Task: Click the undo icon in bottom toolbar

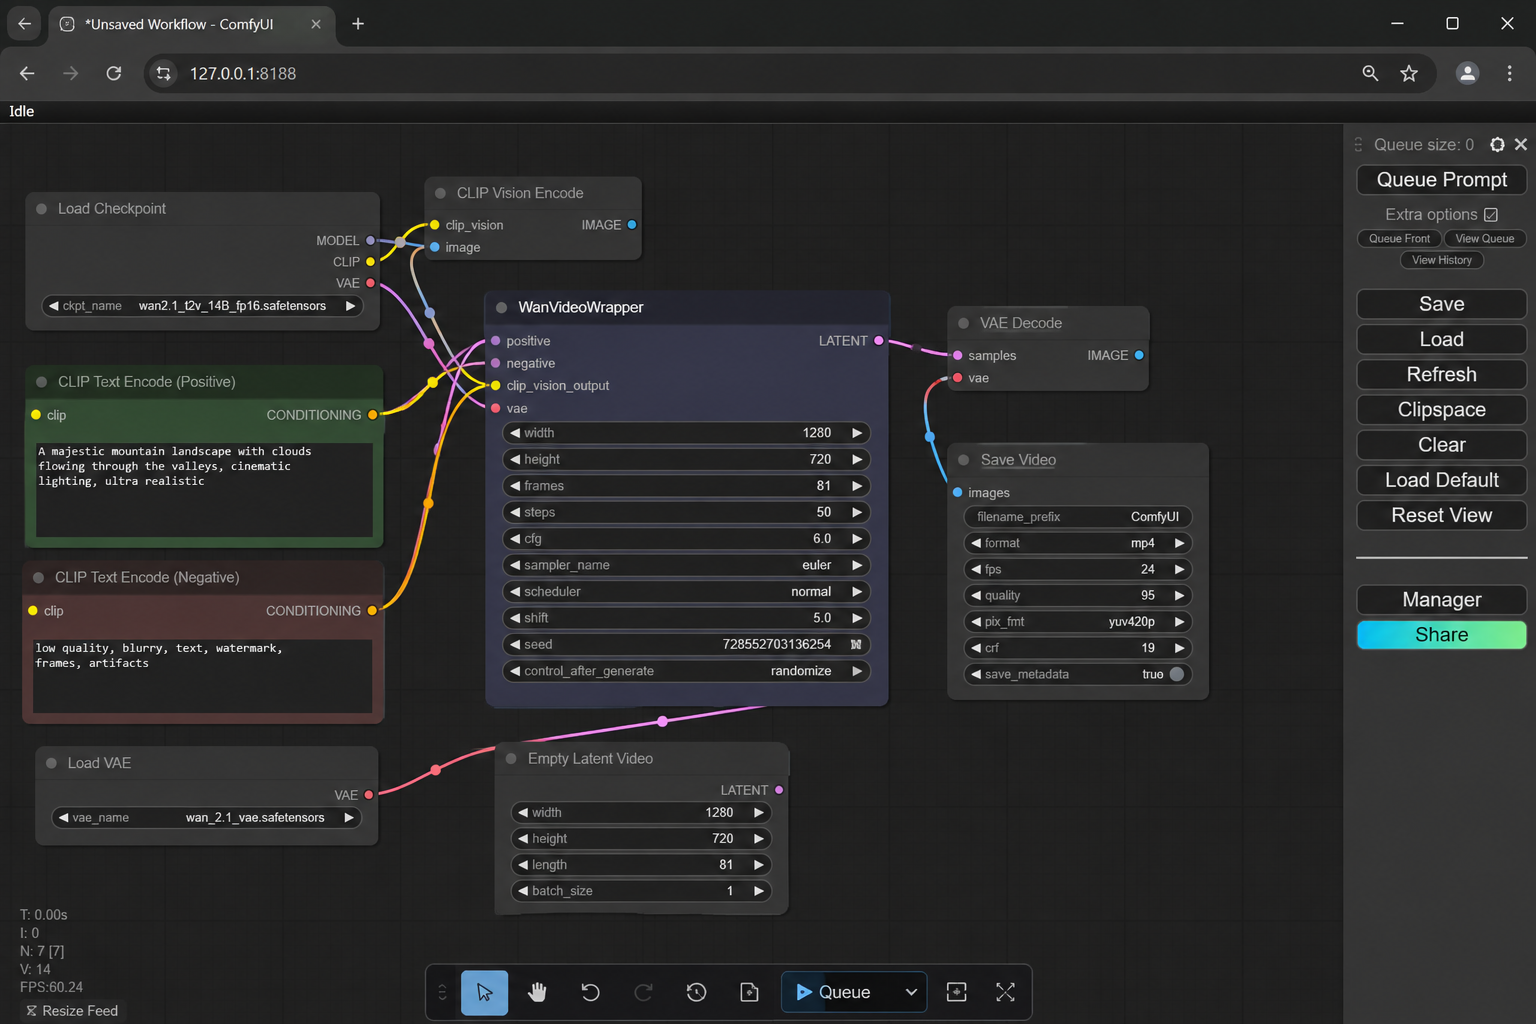Action: (x=590, y=992)
